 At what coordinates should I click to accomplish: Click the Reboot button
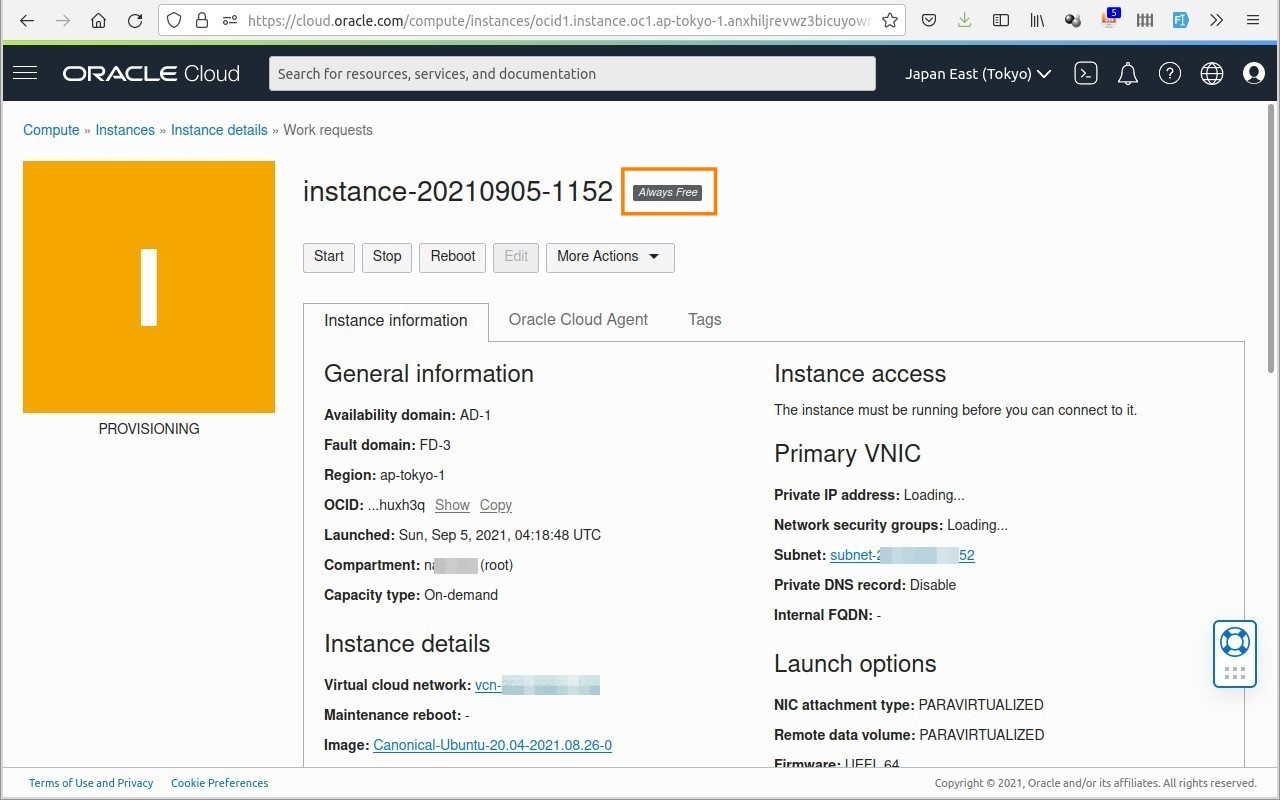click(x=453, y=257)
